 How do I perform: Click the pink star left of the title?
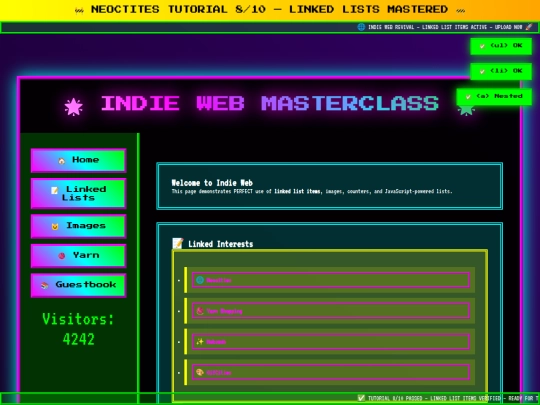pyautogui.click(x=74, y=107)
